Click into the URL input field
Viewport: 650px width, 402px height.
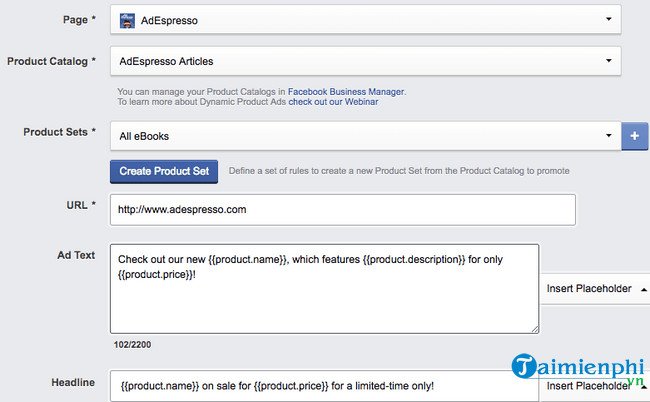pos(342,210)
